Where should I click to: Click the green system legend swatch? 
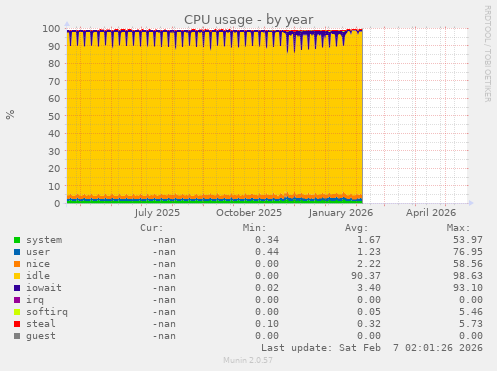[x=17, y=240]
